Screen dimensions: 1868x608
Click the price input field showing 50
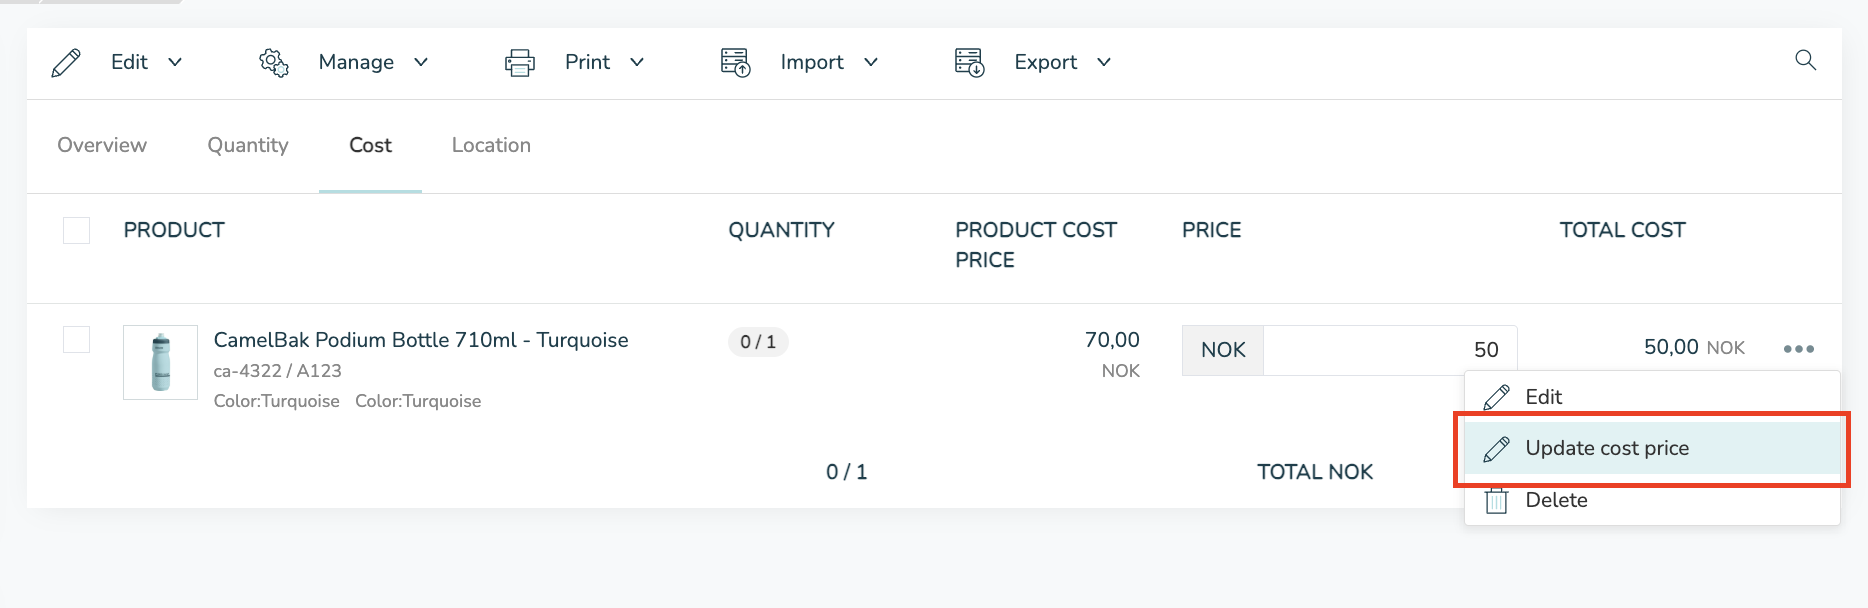click(x=1388, y=350)
